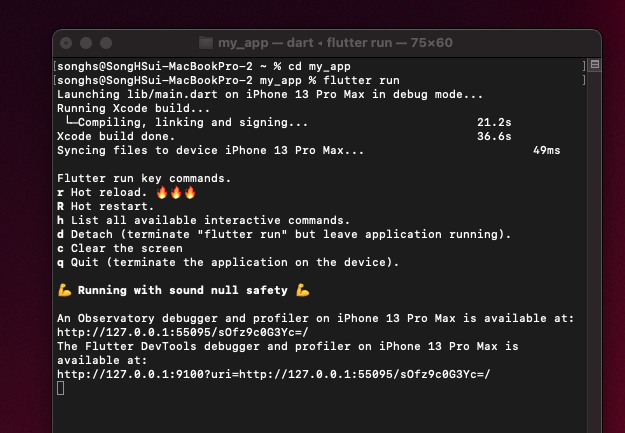Viewport: 625px width, 433px height.
Task: Click the 'R Hot restart.' line
Action: 105,206
